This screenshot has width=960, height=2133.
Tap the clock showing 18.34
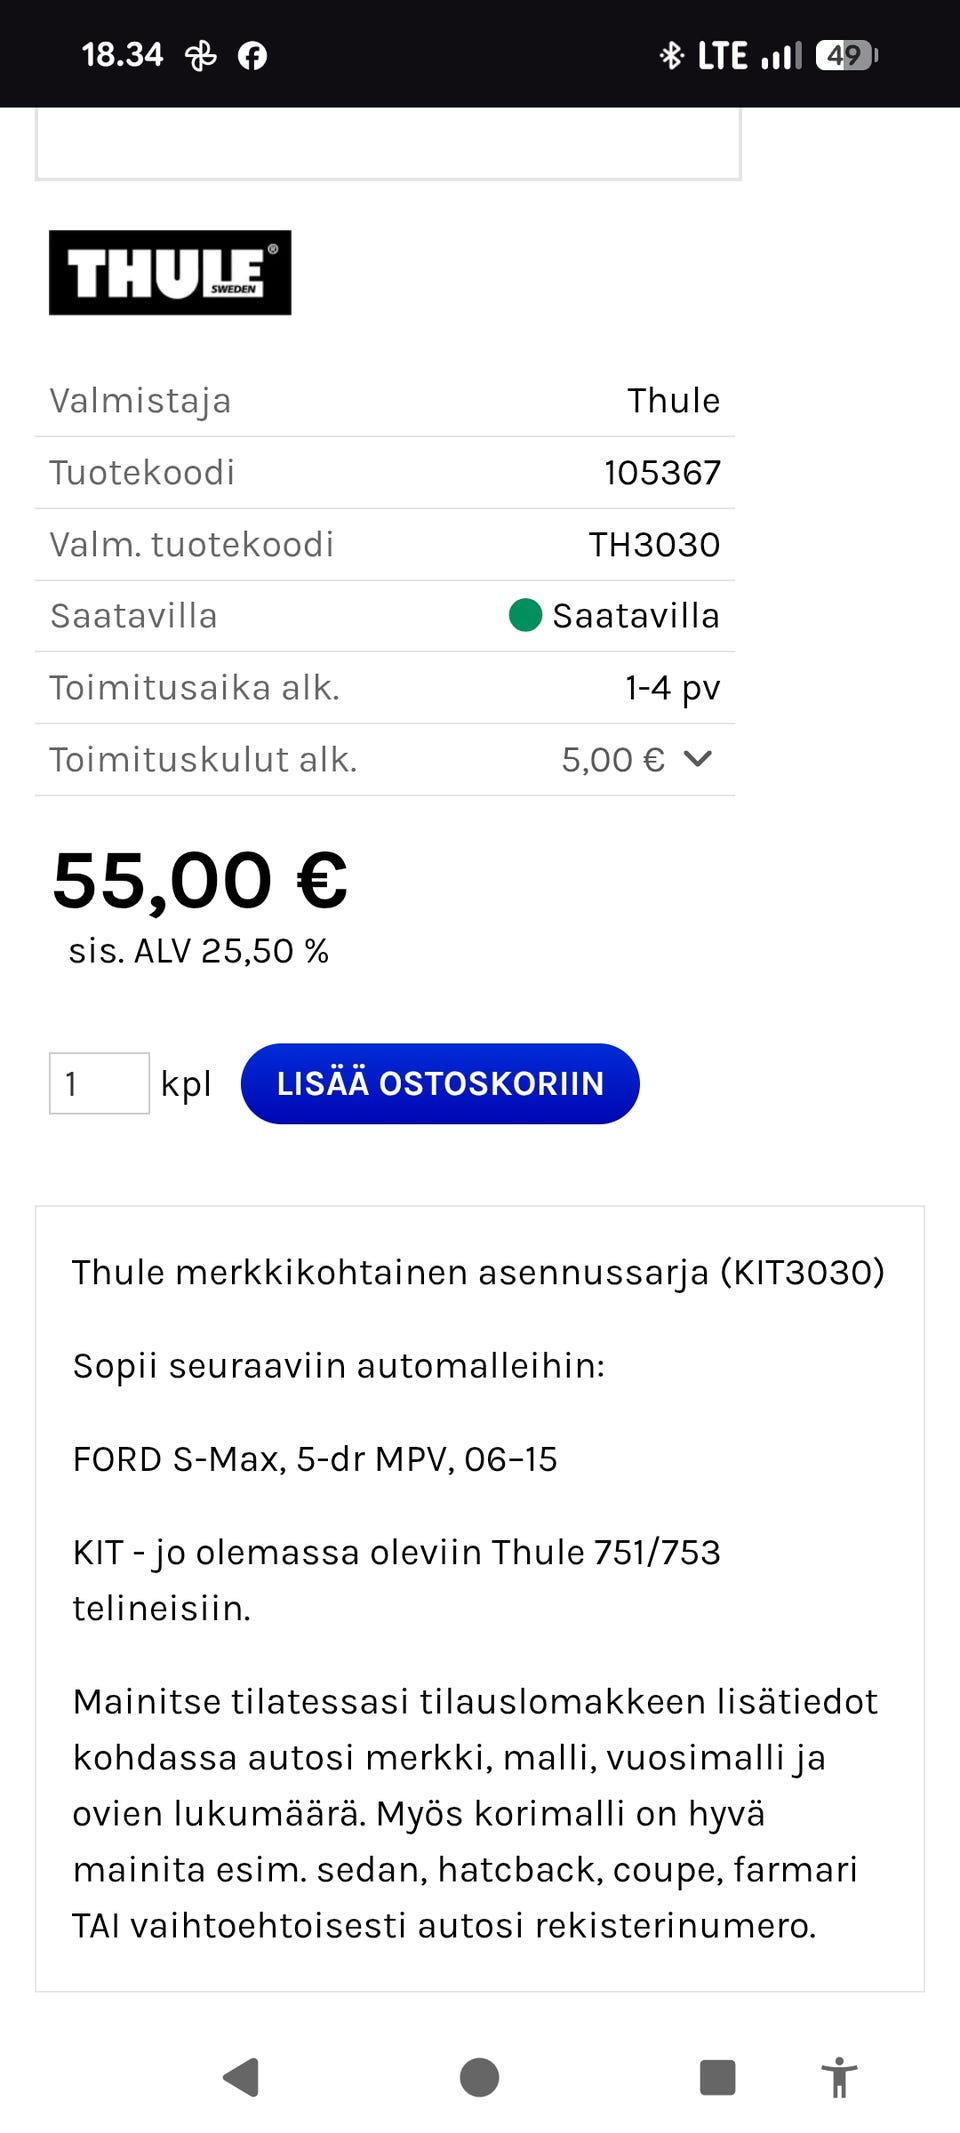pos(122,55)
